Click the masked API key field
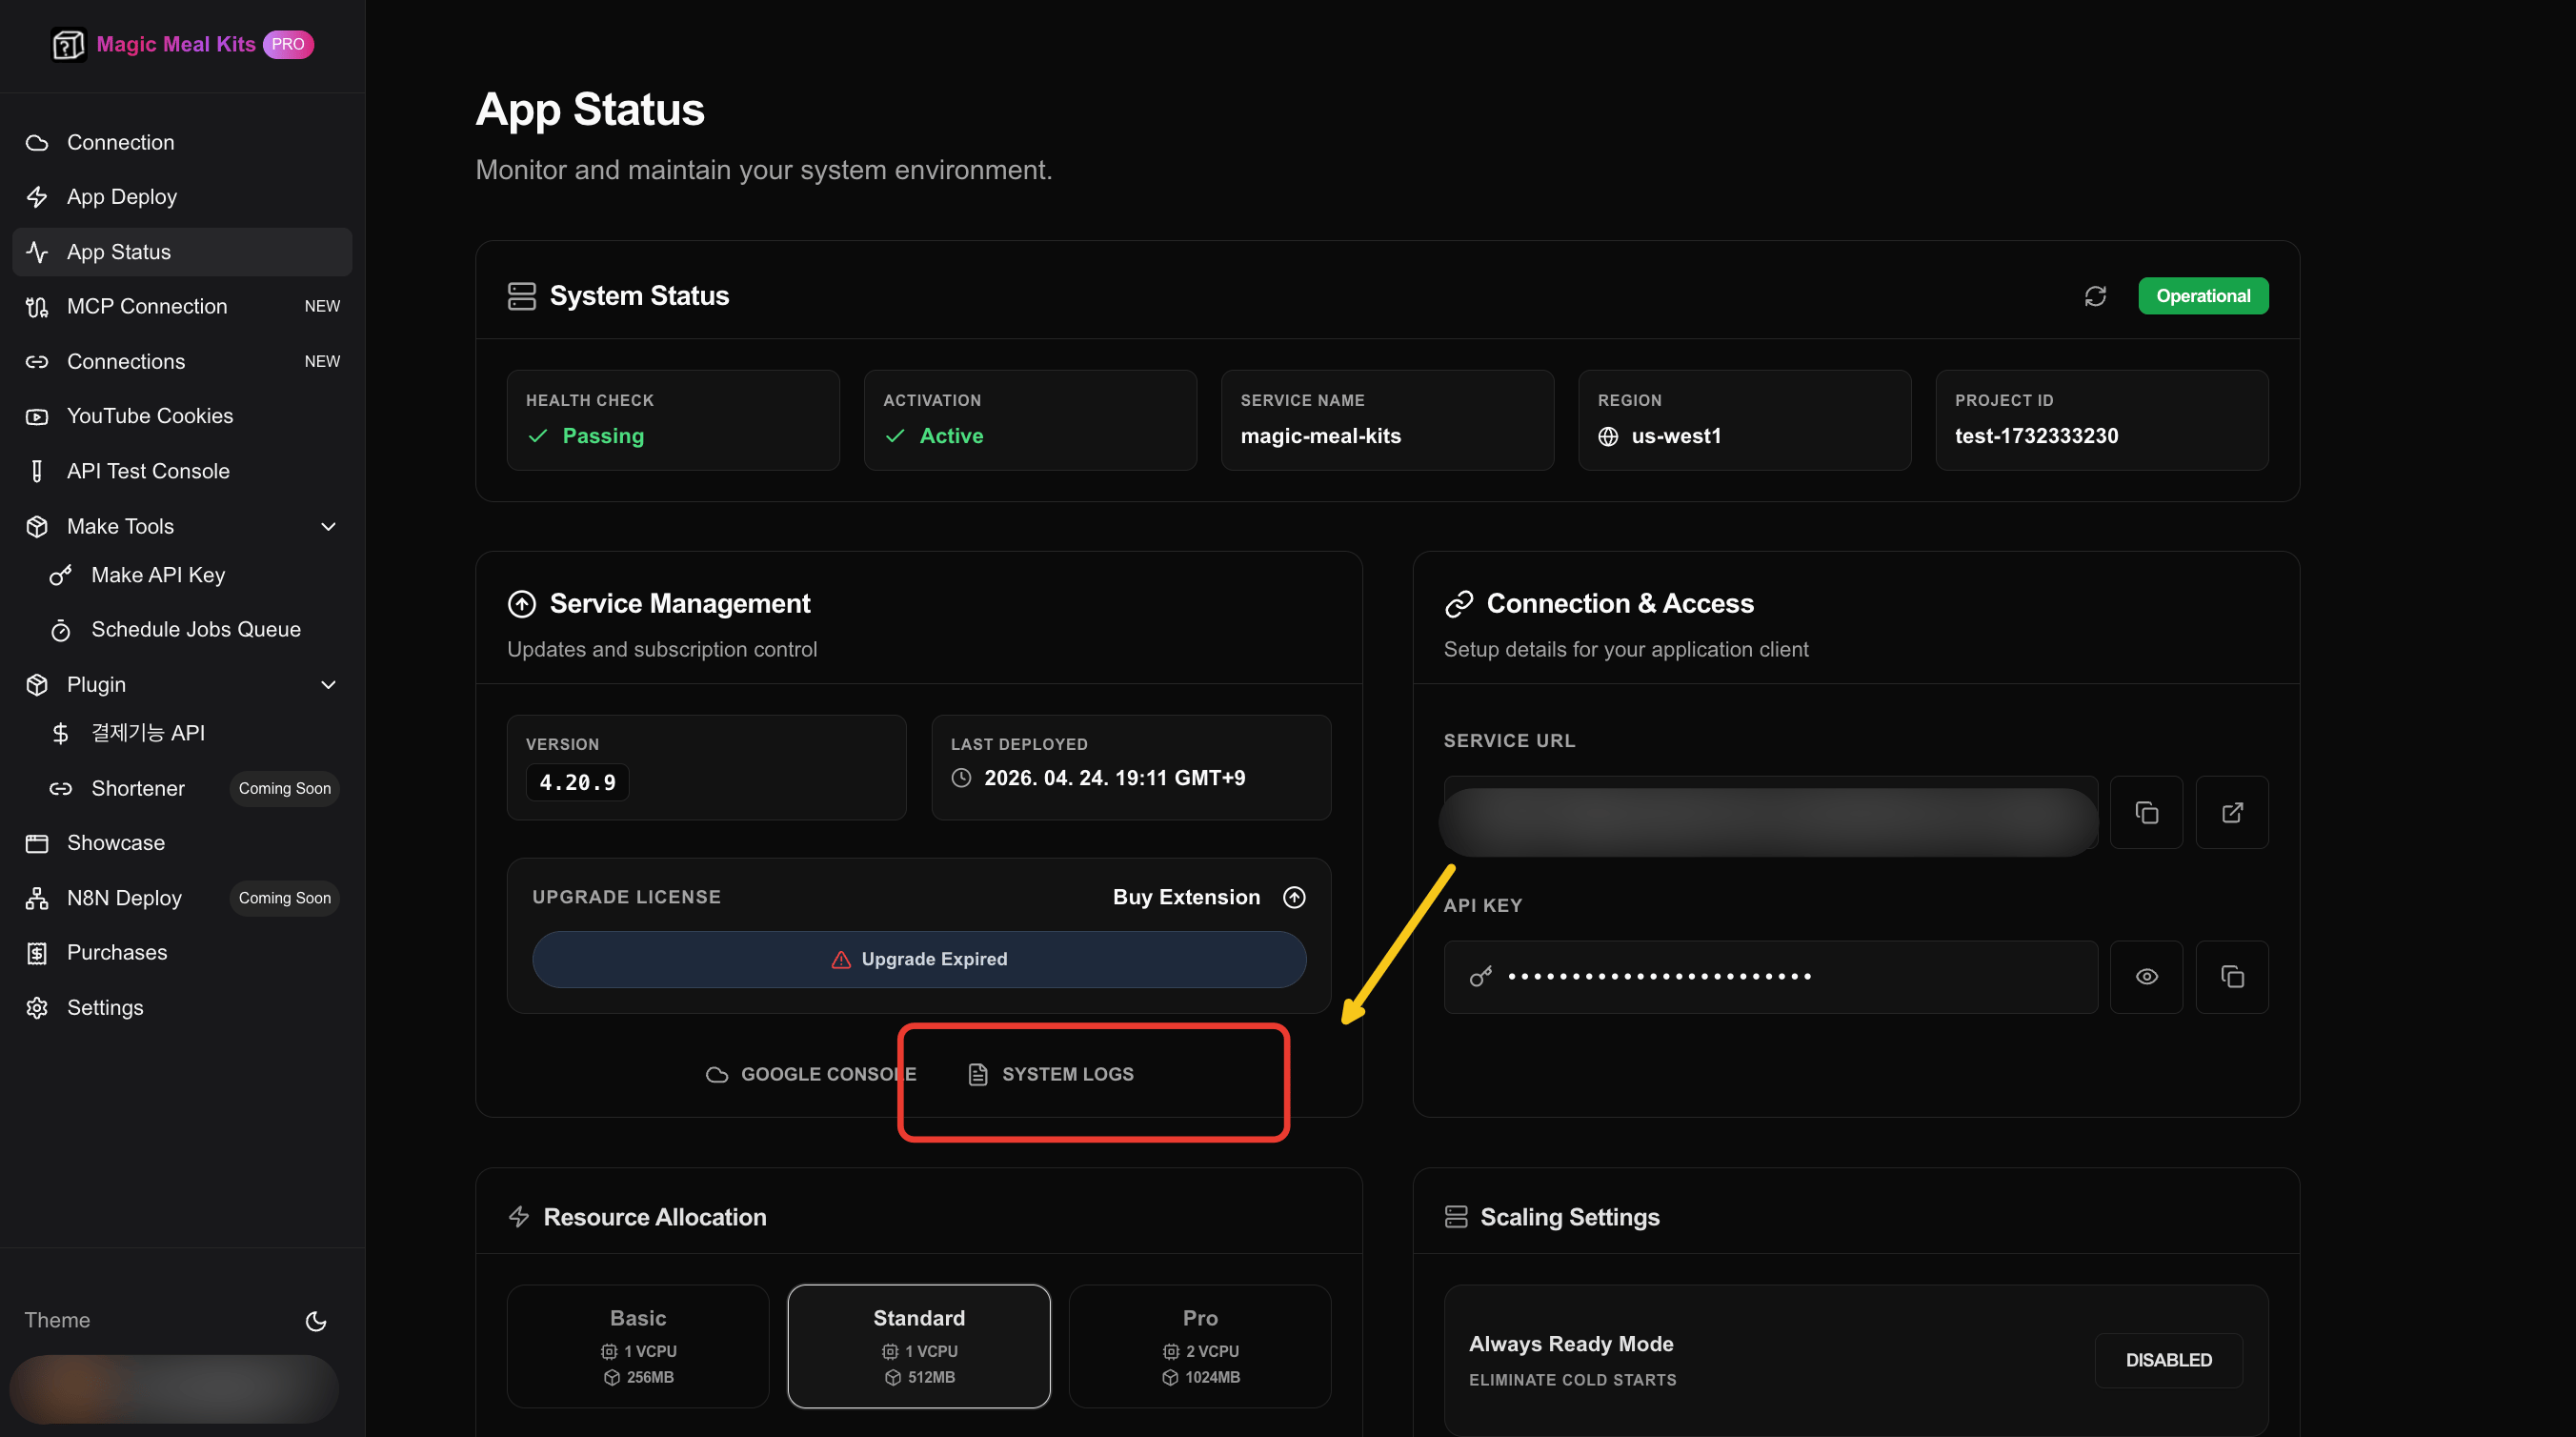The width and height of the screenshot is (2576, 1437). tap(1770, 977)
